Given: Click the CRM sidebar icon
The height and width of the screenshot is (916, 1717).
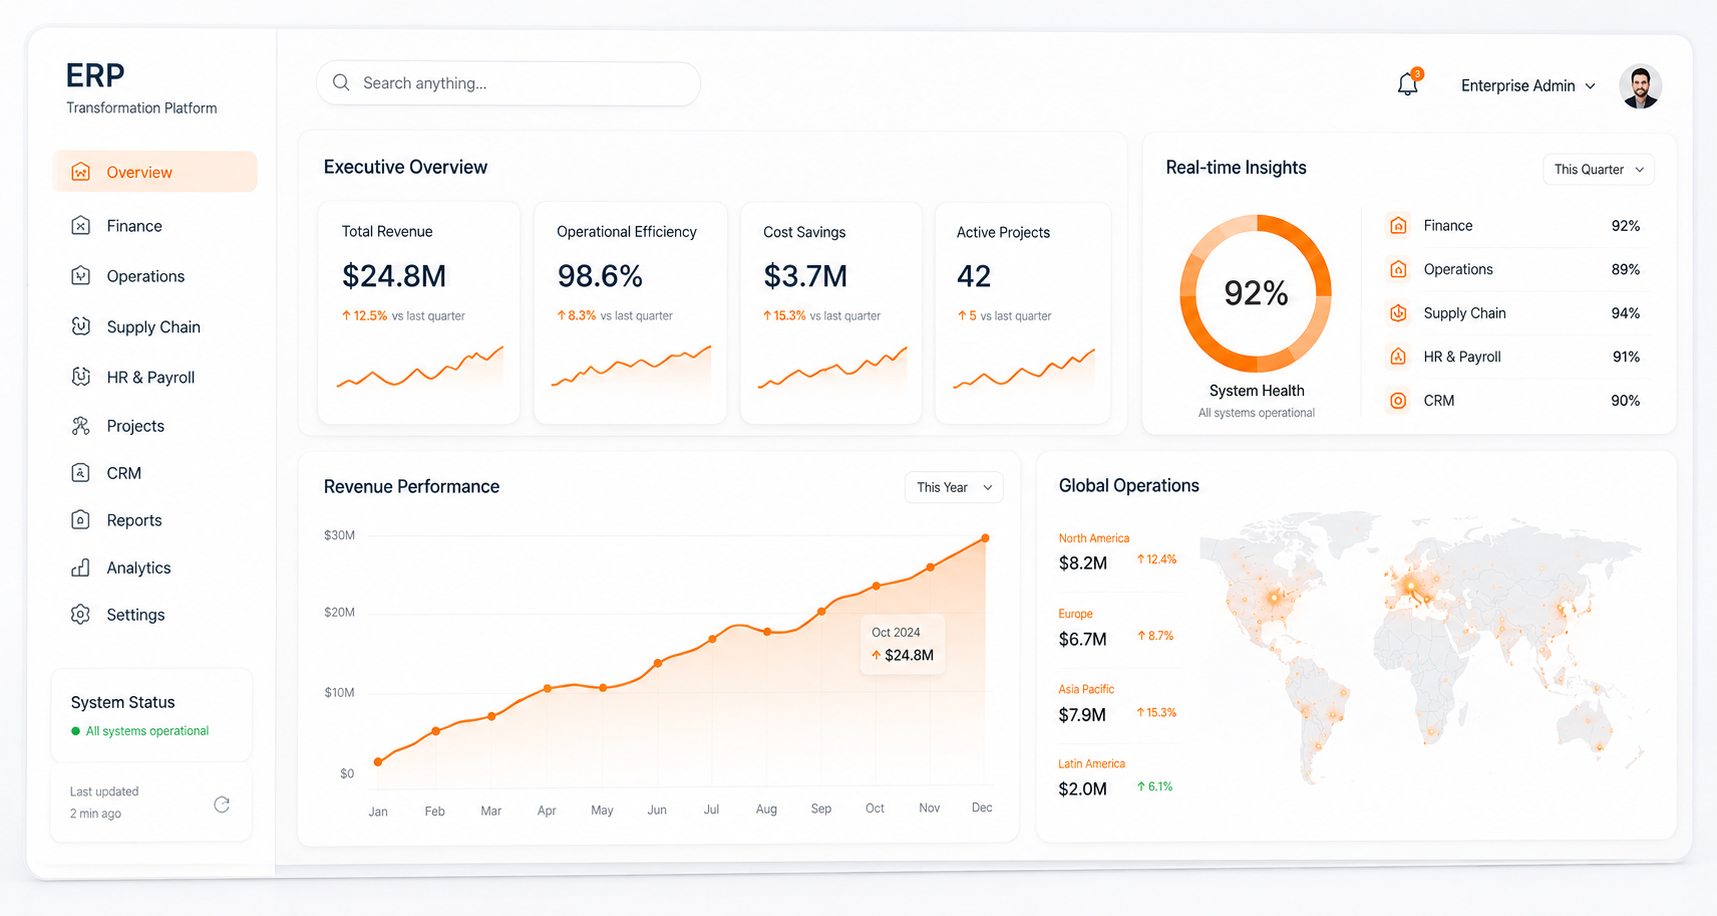Looking at the screenshot, I should click(x=81, y=473).
